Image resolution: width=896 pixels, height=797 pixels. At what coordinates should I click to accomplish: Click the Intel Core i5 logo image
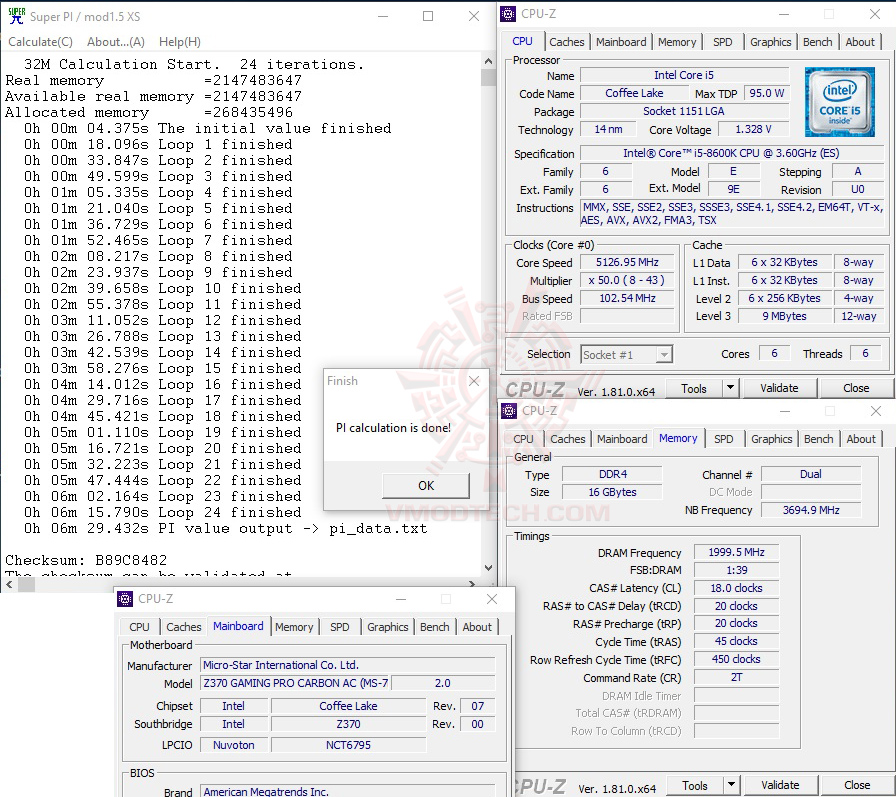click(839, 102)
